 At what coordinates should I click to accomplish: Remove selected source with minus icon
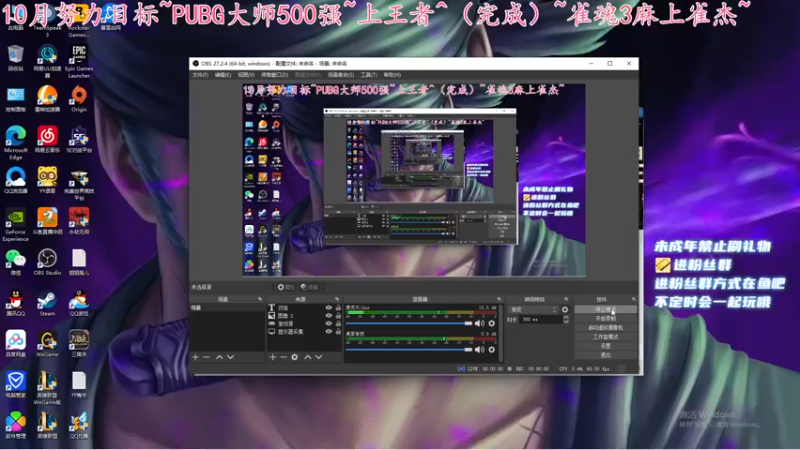pyautogui.click(x=284, y=357)
